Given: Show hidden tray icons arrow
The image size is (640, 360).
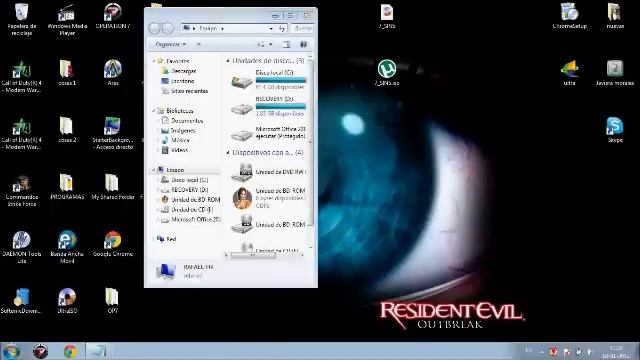Looking at the screenshot, I should (542, 351).
